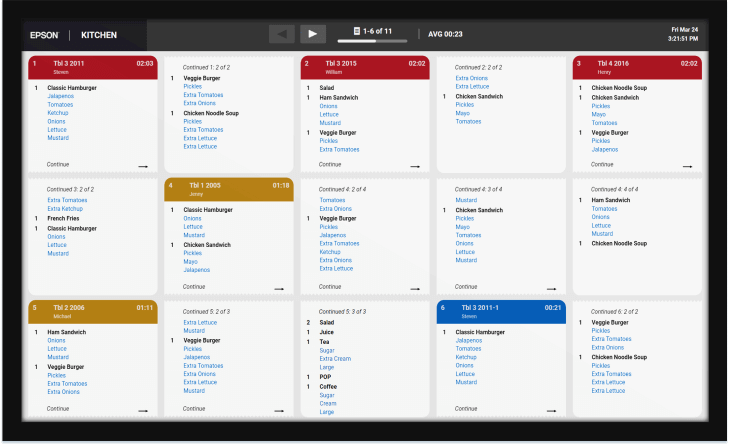Click continue arrow on order 5 Michael card

(x=143, y=410)
